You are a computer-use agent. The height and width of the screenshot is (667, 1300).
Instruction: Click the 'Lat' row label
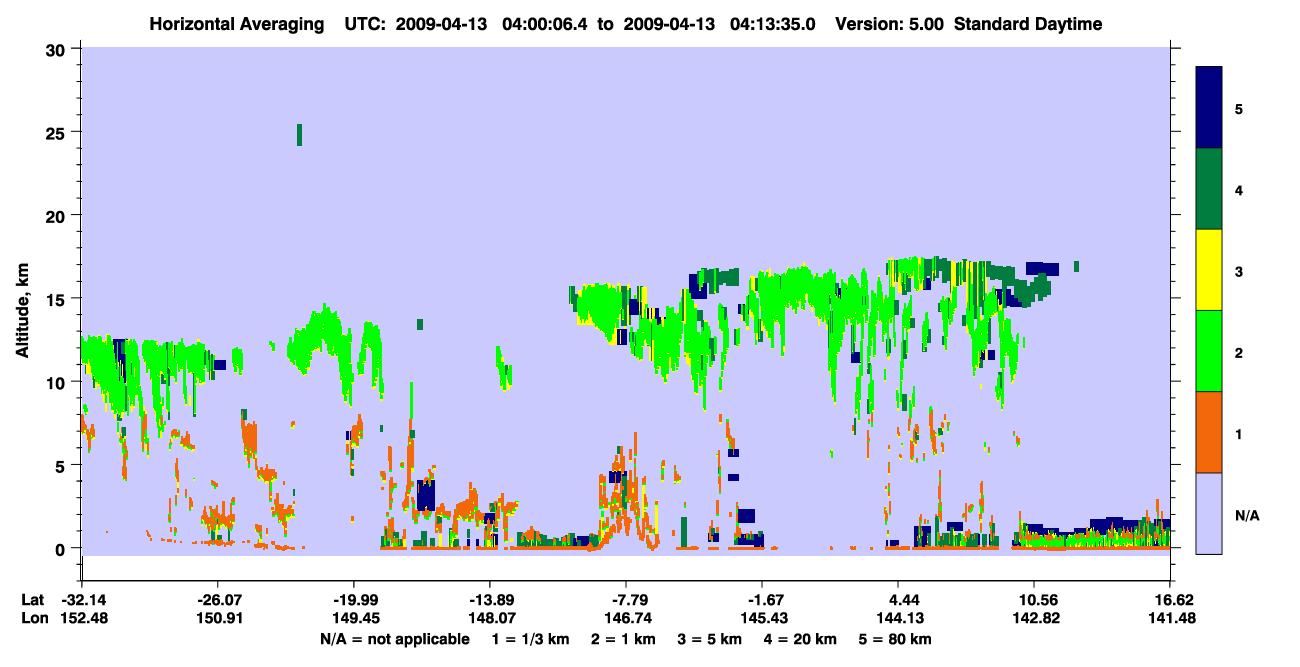coord(32,599)
